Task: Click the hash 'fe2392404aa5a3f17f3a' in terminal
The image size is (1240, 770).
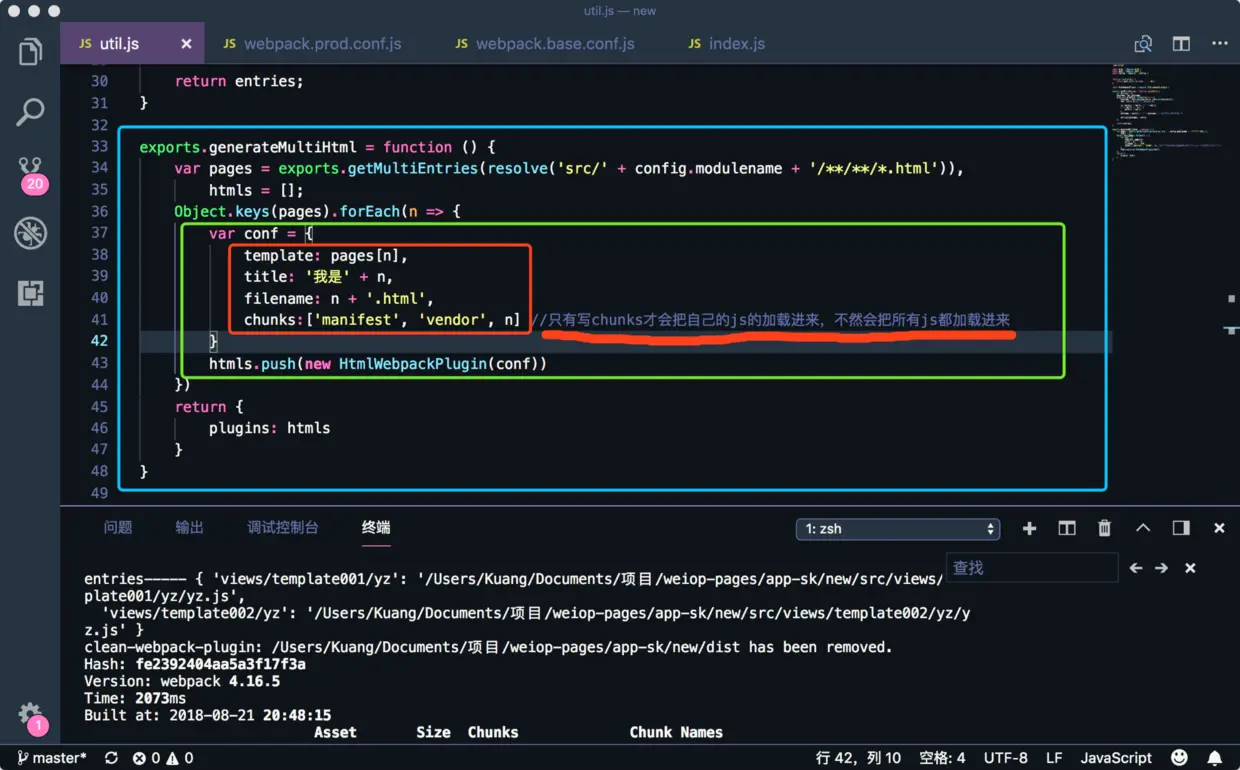Action: click(220, 664)
